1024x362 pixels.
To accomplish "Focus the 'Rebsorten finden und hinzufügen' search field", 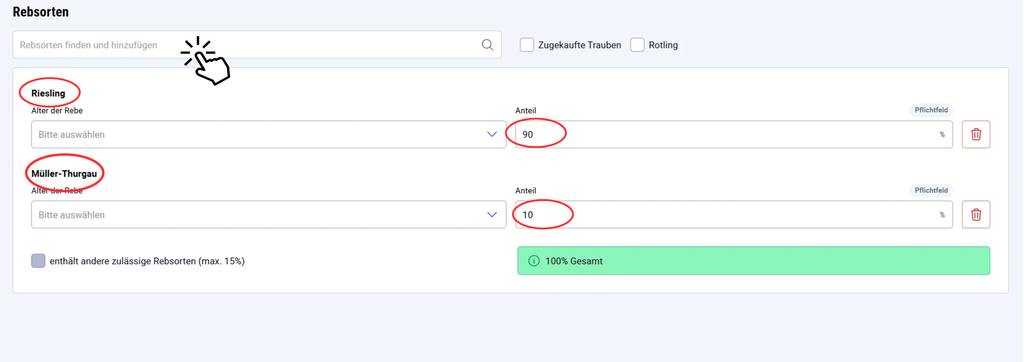I will pyautogui.click(x=257, y=45).
